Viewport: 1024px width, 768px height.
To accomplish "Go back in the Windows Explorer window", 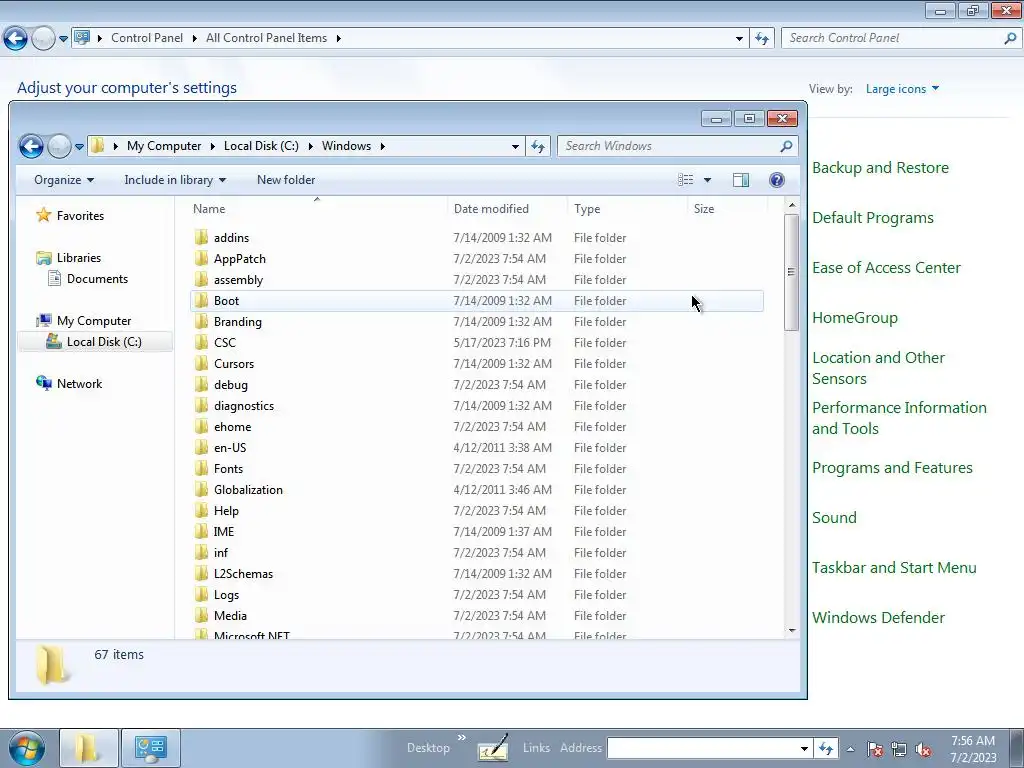I will pos(31,146).
